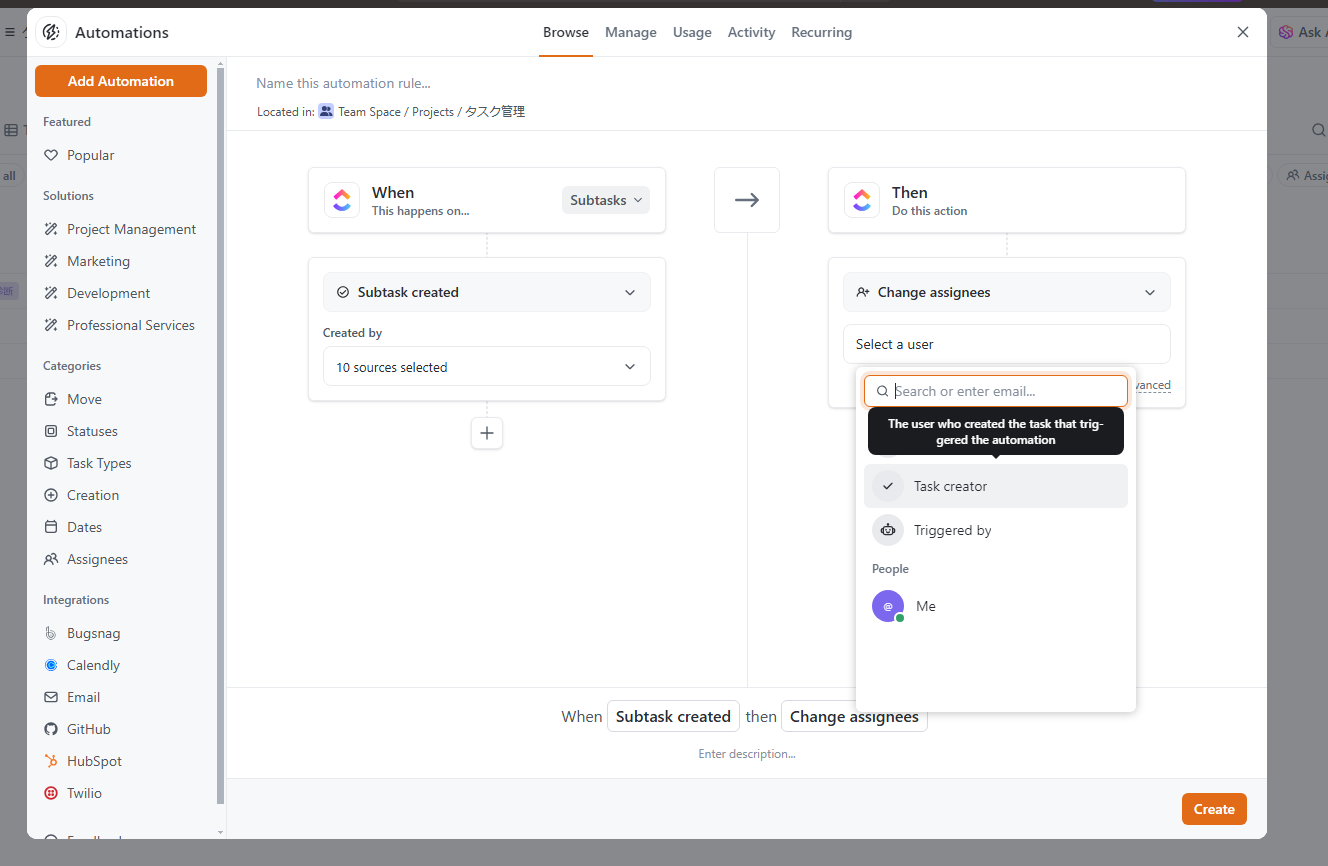
Task: Click the Calendly integration icon
Action: 51,665
